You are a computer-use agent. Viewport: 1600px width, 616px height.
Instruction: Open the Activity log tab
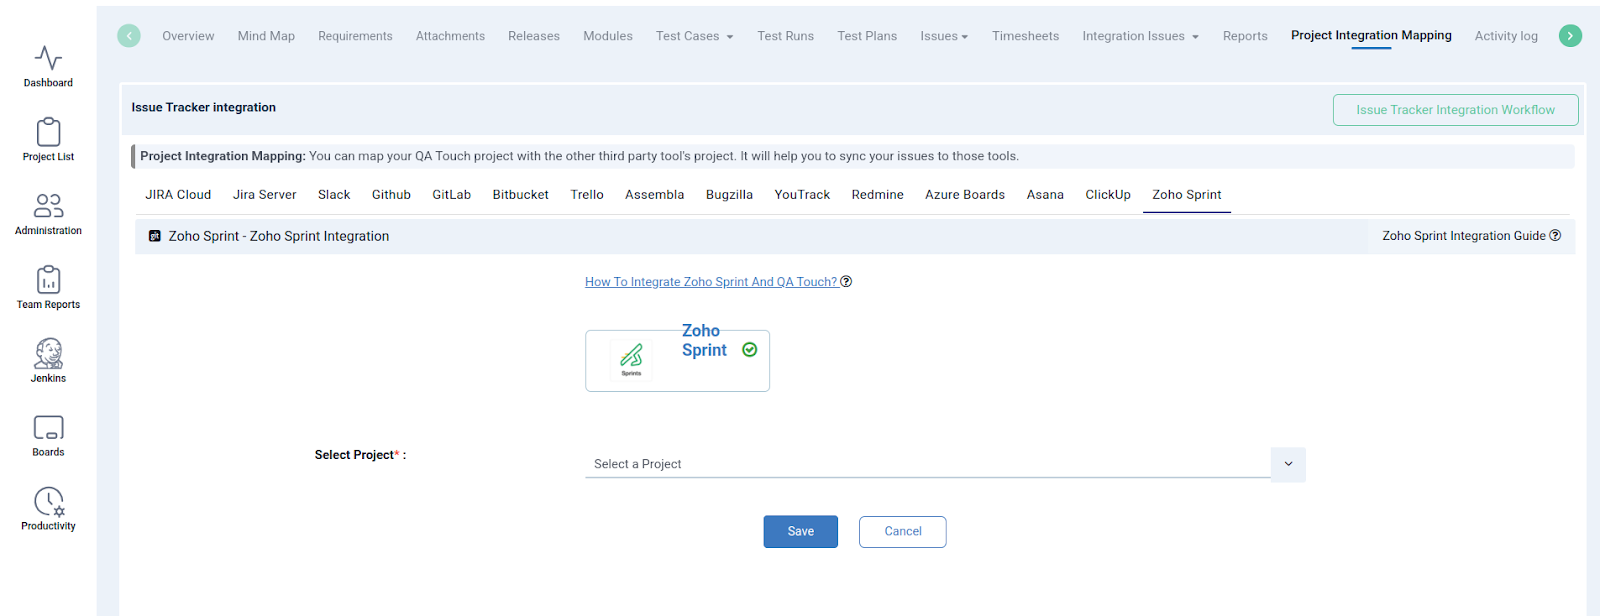[x=1506, y=36]
